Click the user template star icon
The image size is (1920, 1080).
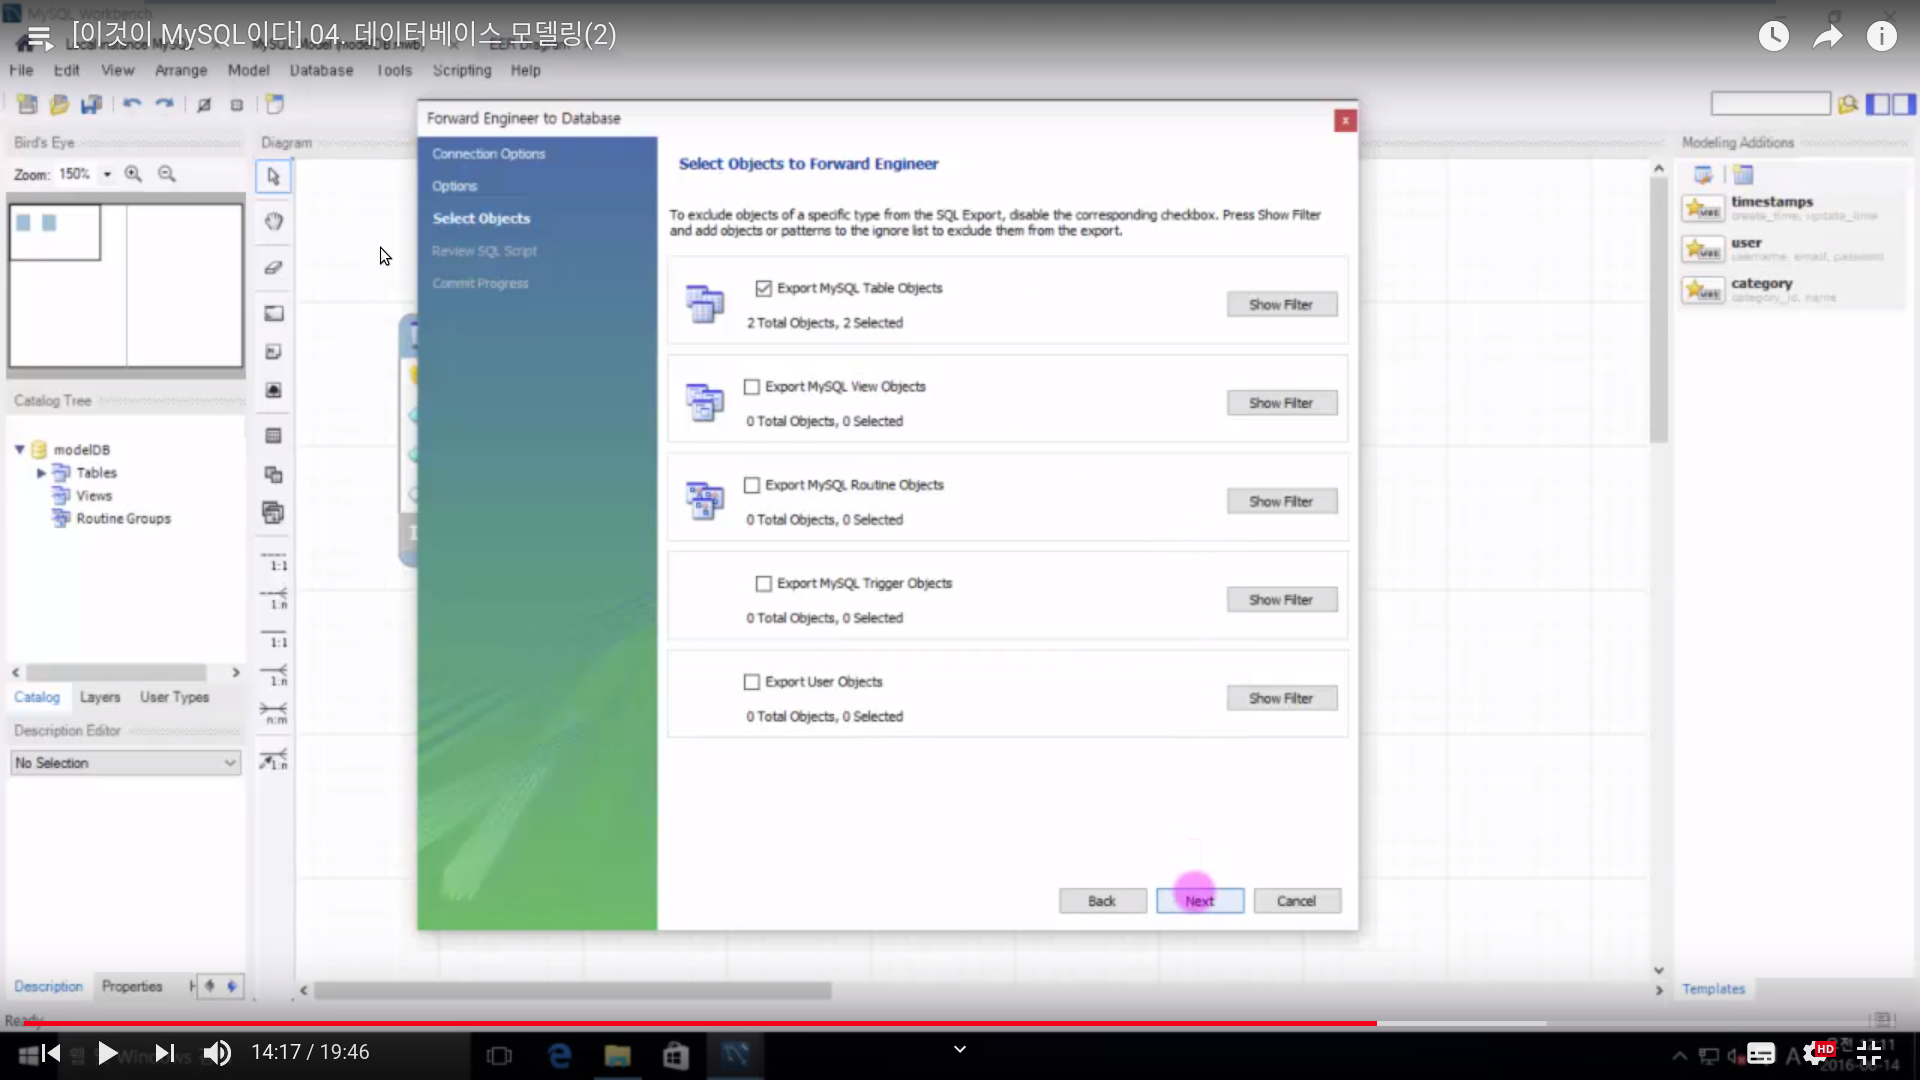[x=1703, y=249]
